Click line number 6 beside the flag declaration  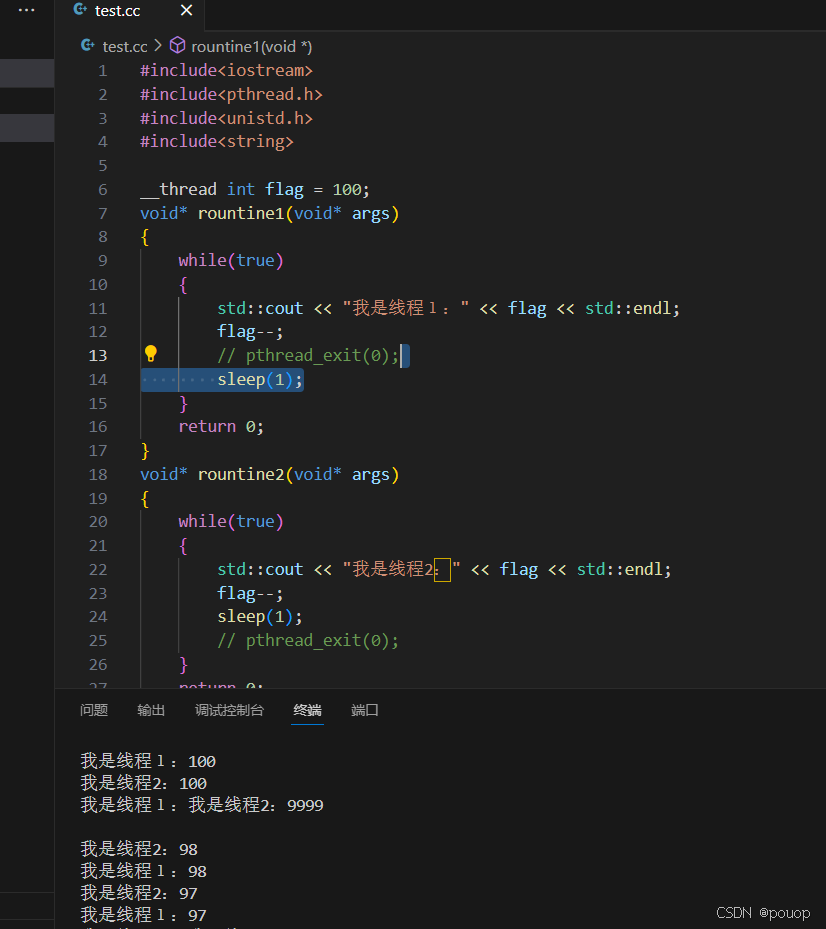coord(102,188)
